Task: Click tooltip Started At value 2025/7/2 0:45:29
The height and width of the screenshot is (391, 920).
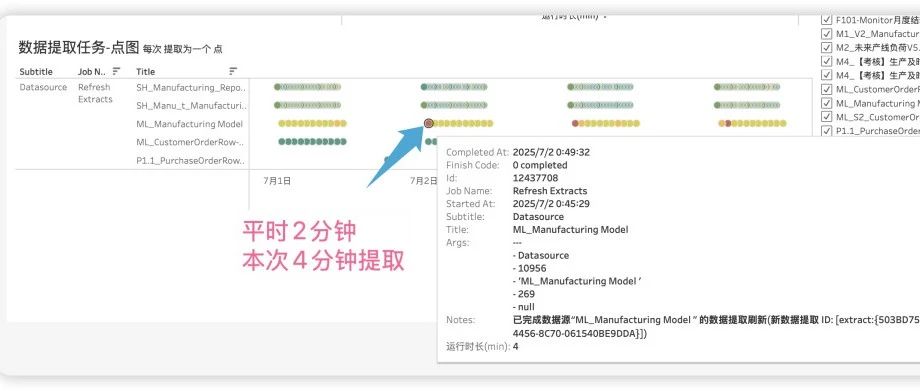Action: click(551, 204)
